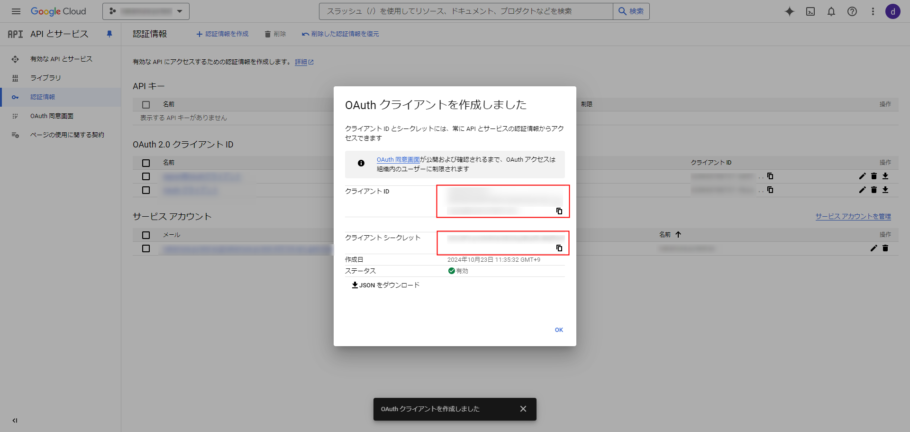The height and width of the screenshot is (432, 910).
Task: Download the JSON credentials file
Action: 386,285
